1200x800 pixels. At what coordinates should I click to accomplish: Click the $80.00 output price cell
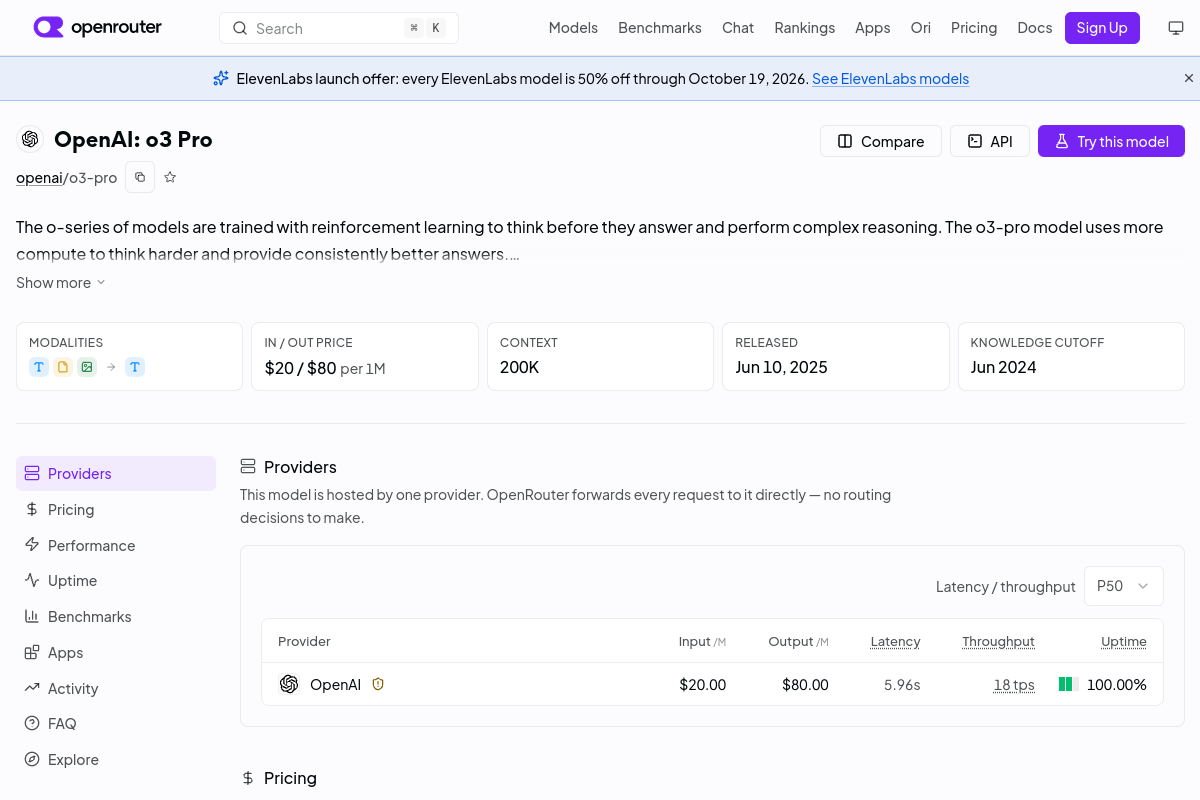click(805, 685)
